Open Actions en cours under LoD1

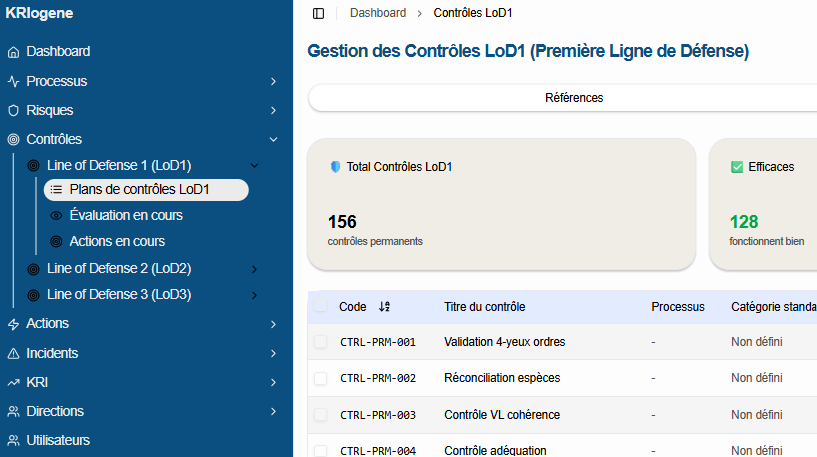pyautogui.click(x=117, y=242)
